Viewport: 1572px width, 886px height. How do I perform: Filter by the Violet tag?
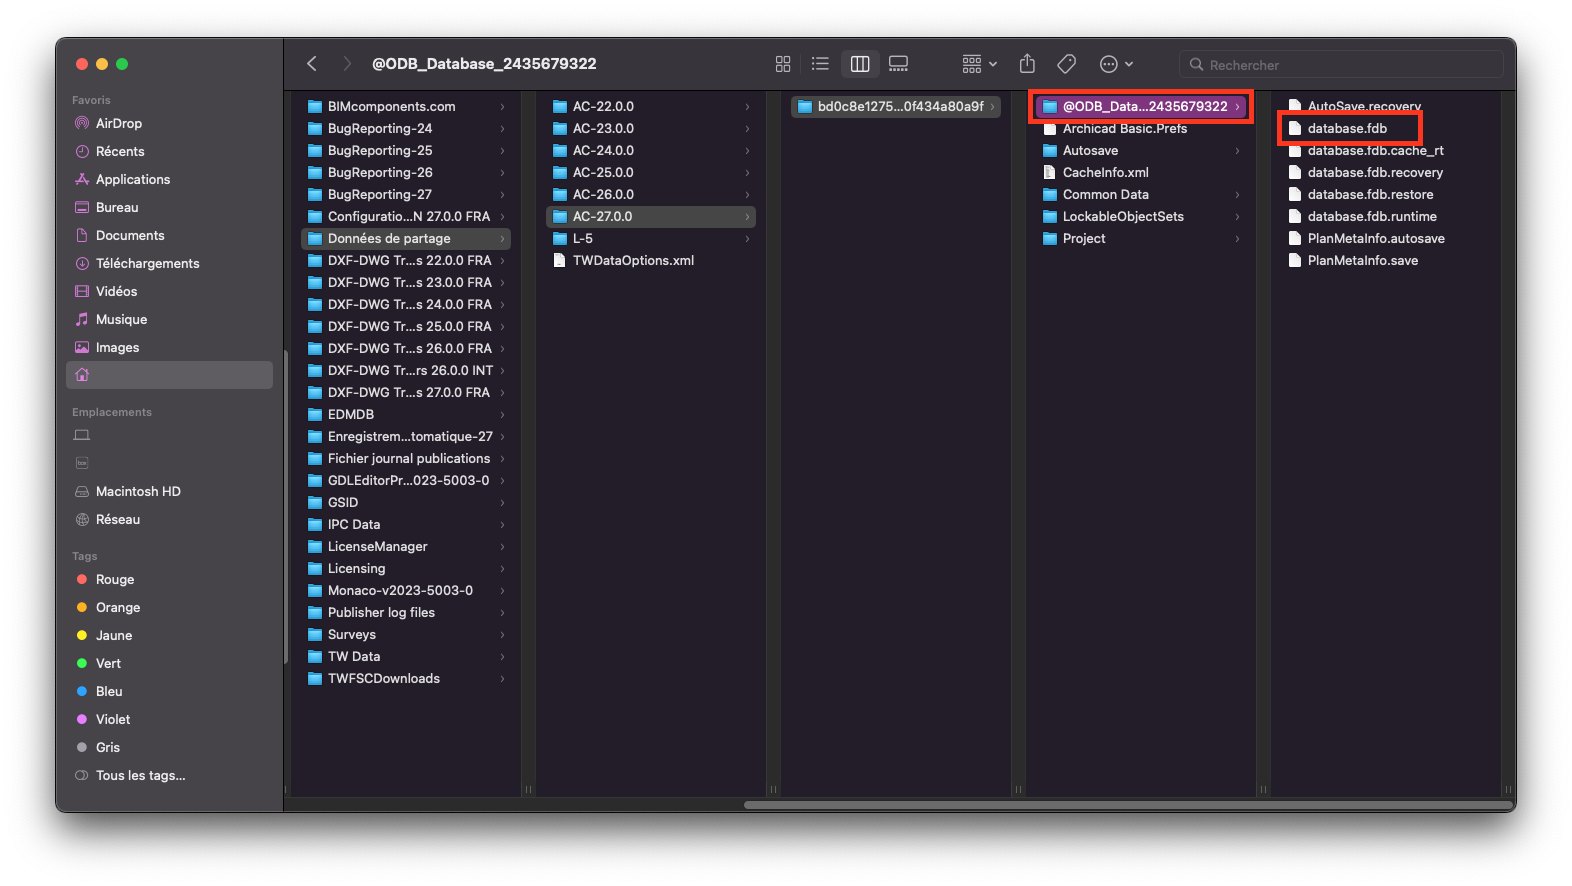coord(169,719)
